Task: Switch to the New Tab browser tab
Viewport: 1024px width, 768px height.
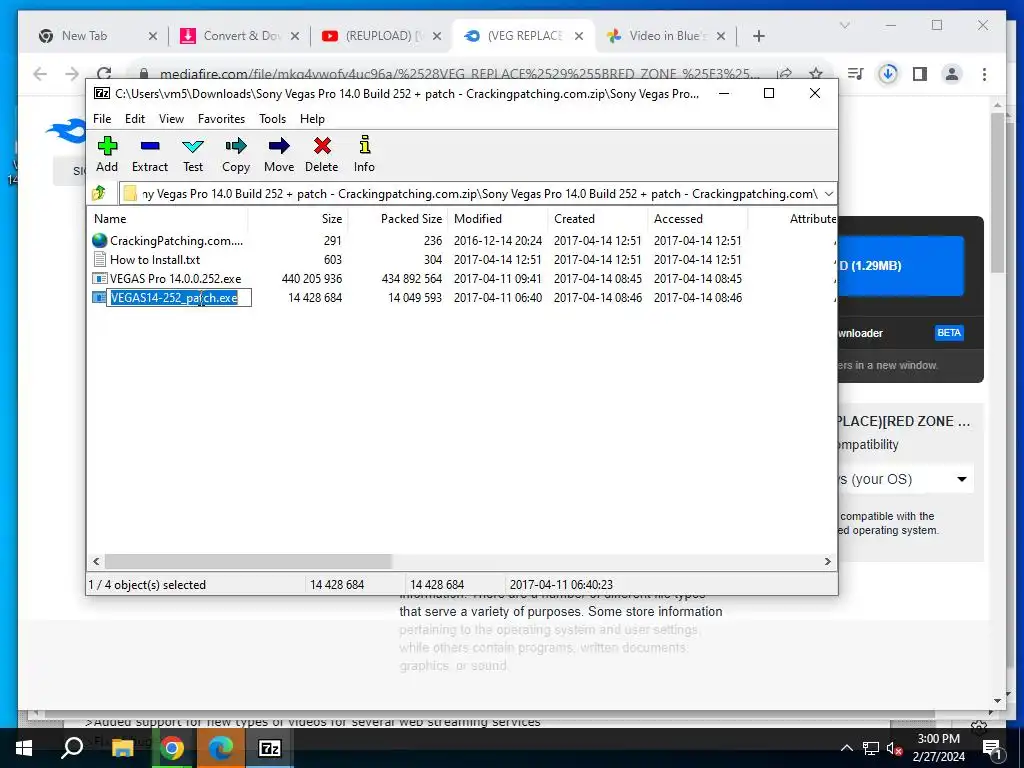Action: [x=84, y=36]
